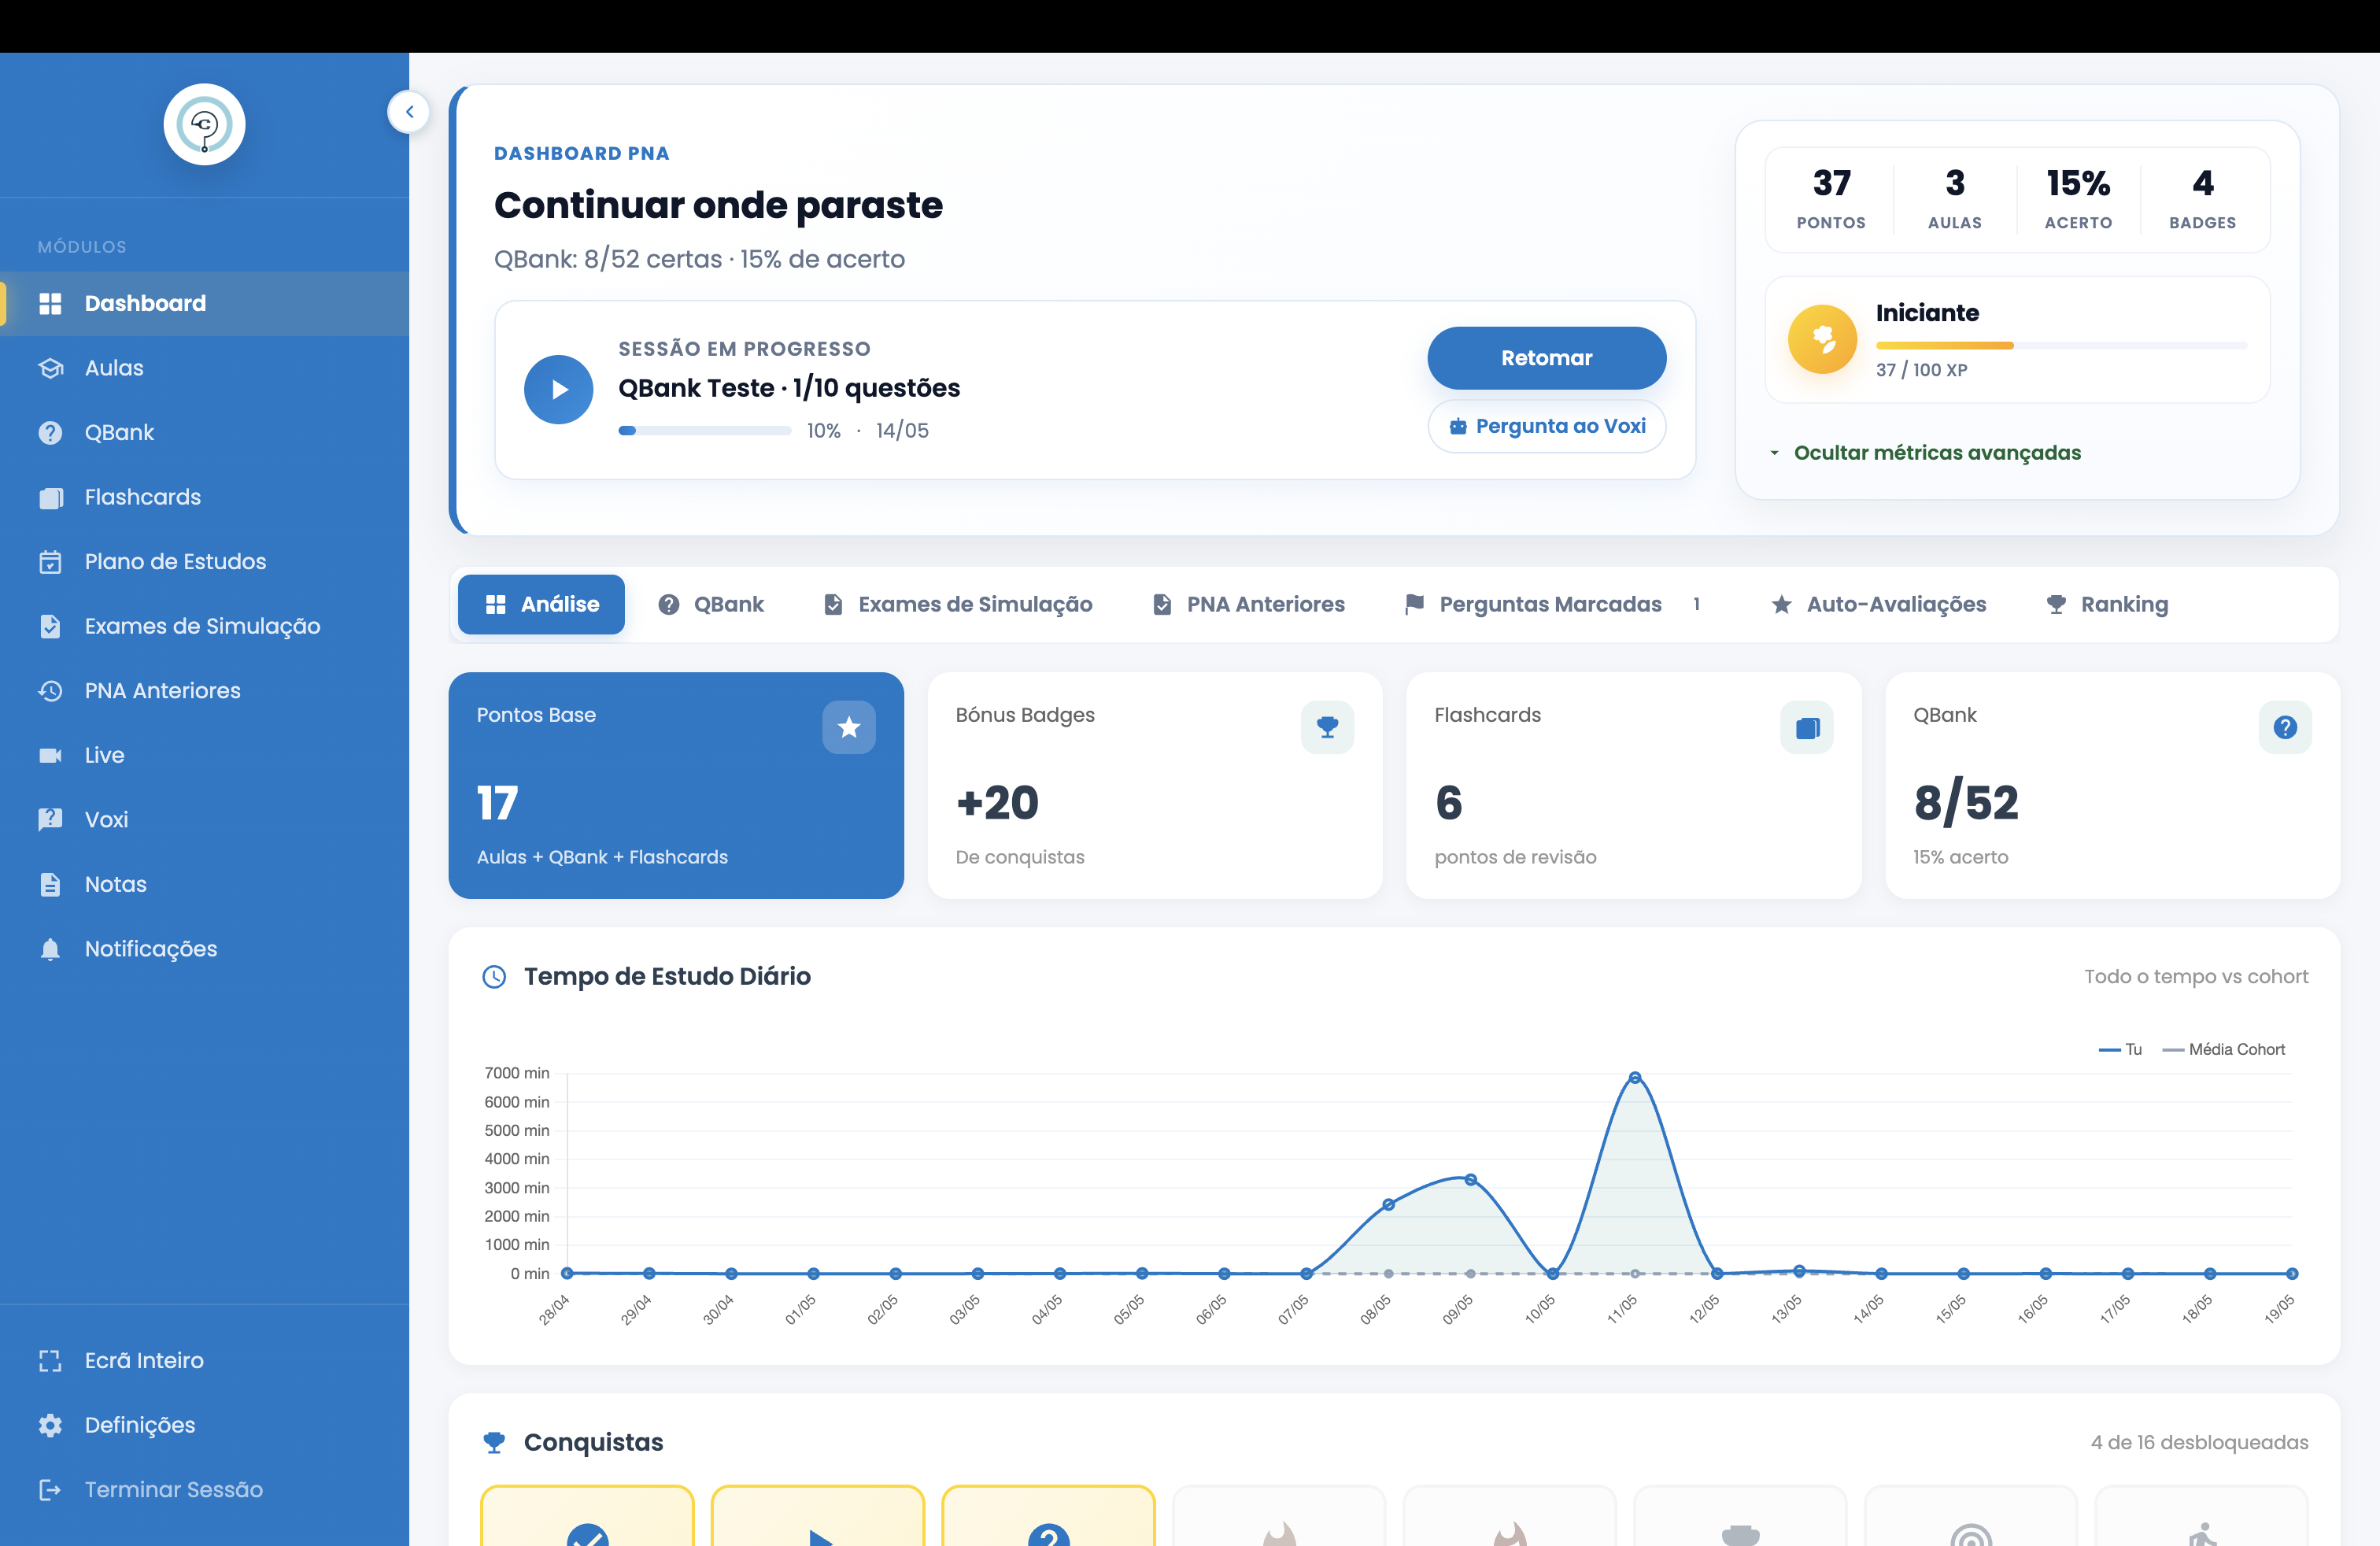Click the 11/05 peak data point in chart
2380x1546 pixels.
coord(1634,1077)
